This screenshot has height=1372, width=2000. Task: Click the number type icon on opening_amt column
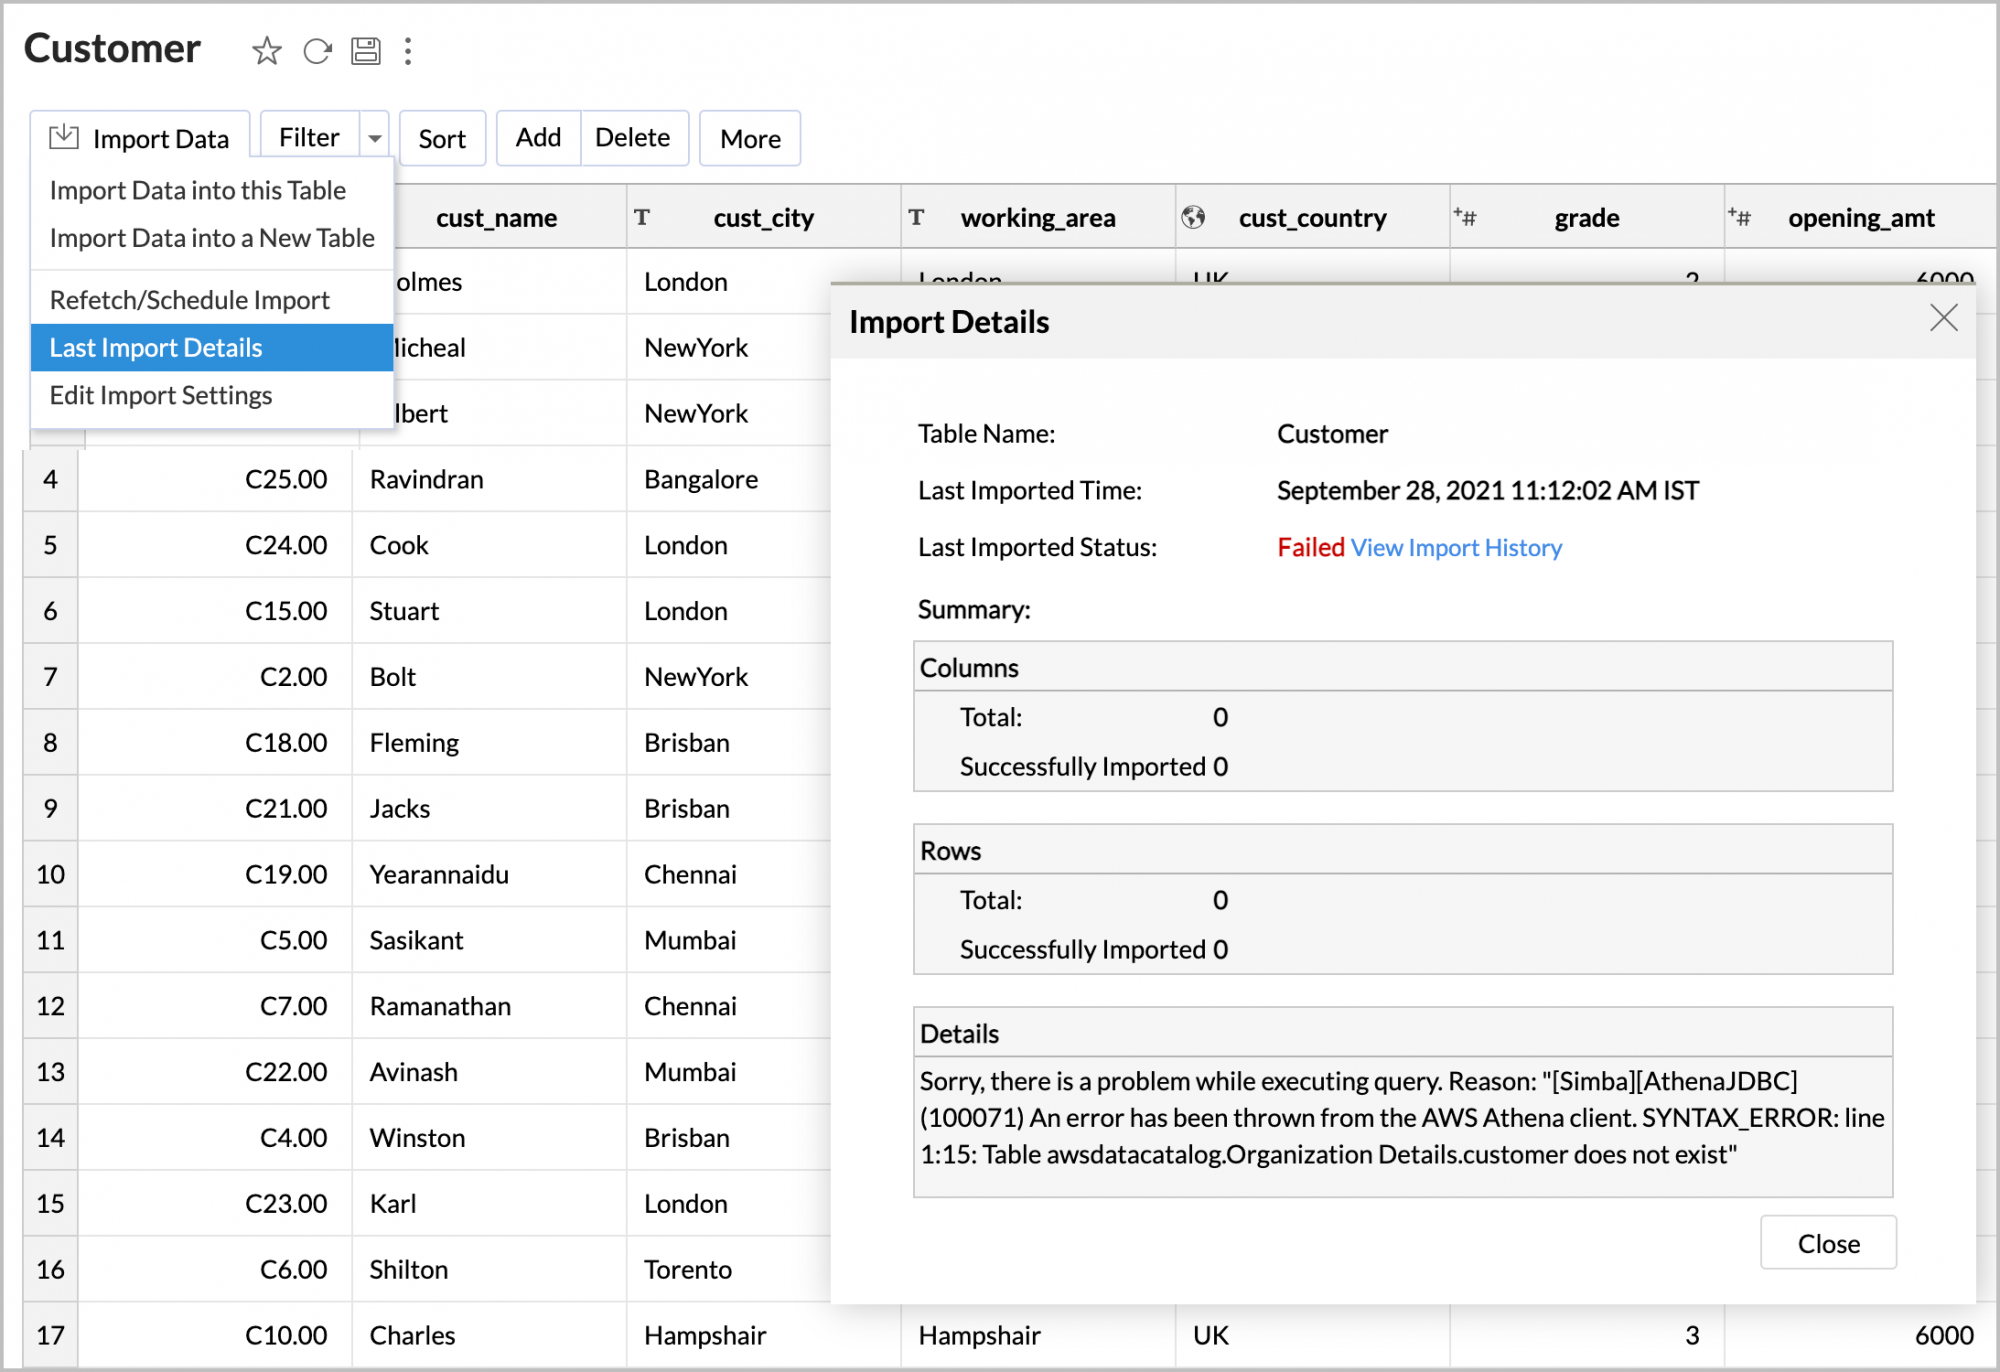coord(1739,217)
